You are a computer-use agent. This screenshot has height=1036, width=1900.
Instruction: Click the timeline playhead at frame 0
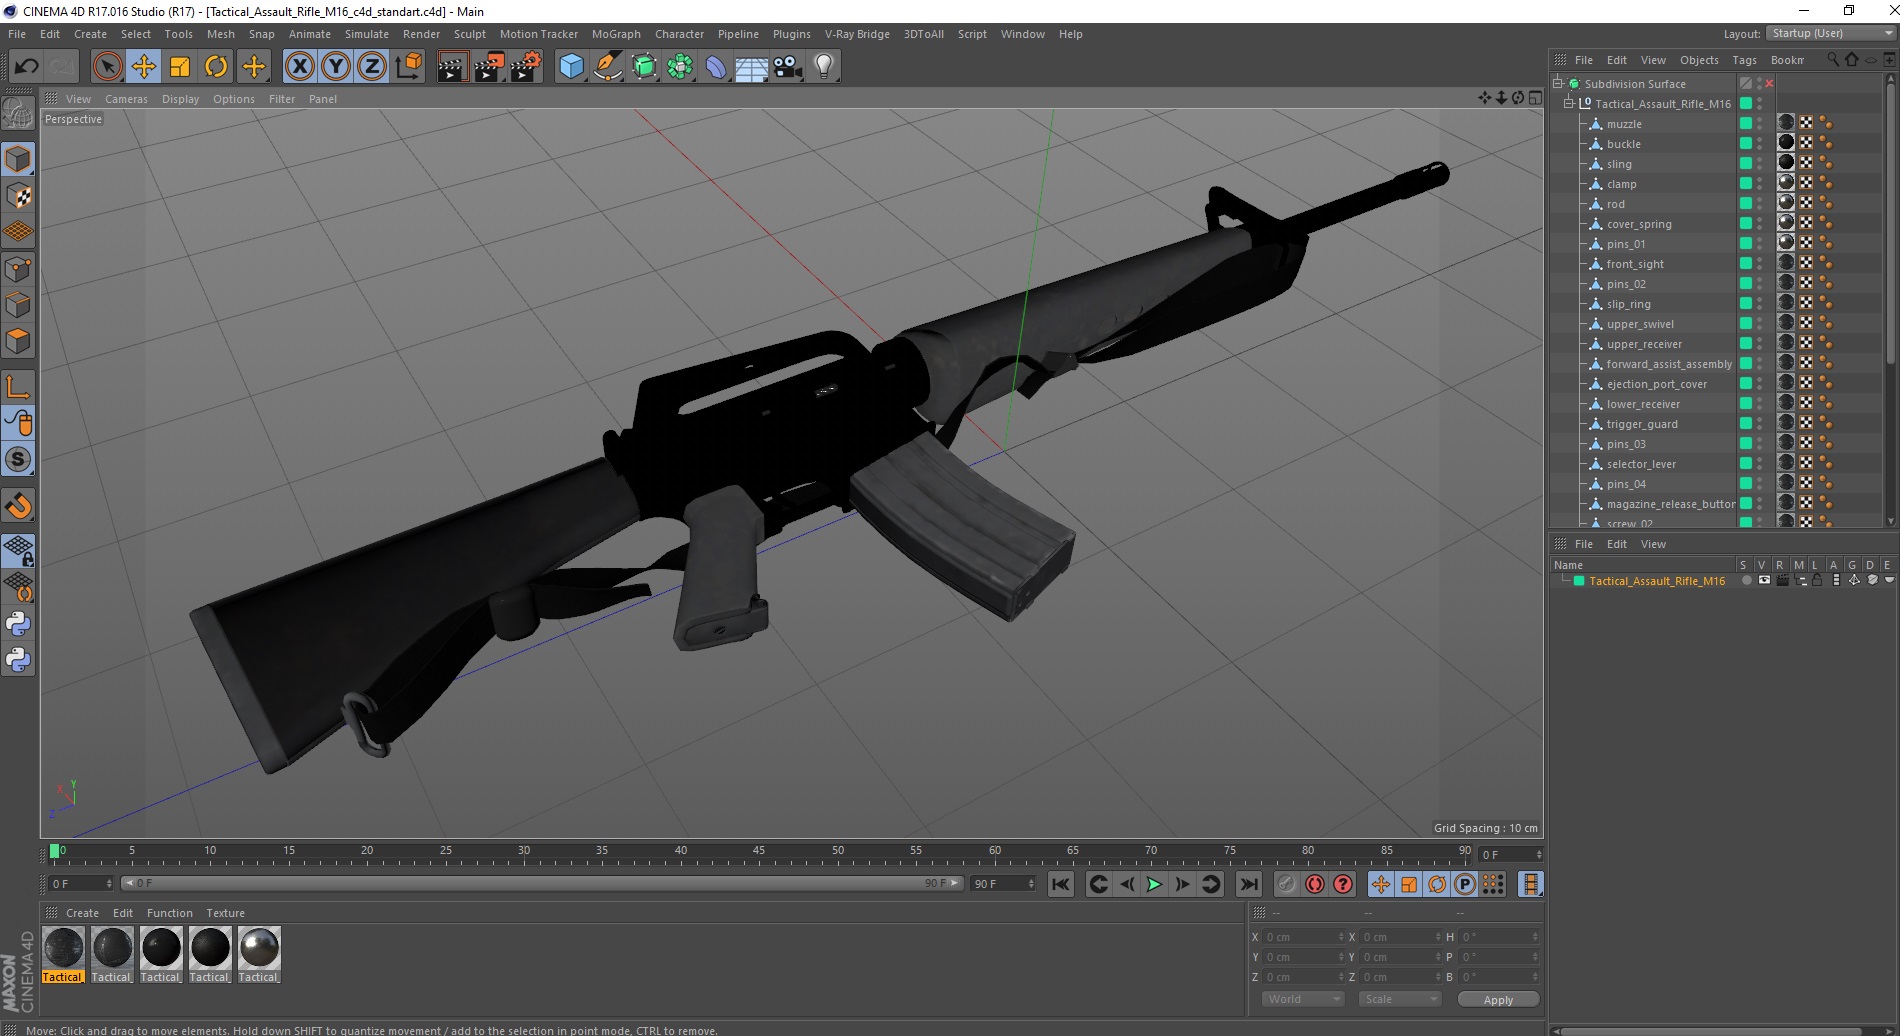tap(55, 851)
